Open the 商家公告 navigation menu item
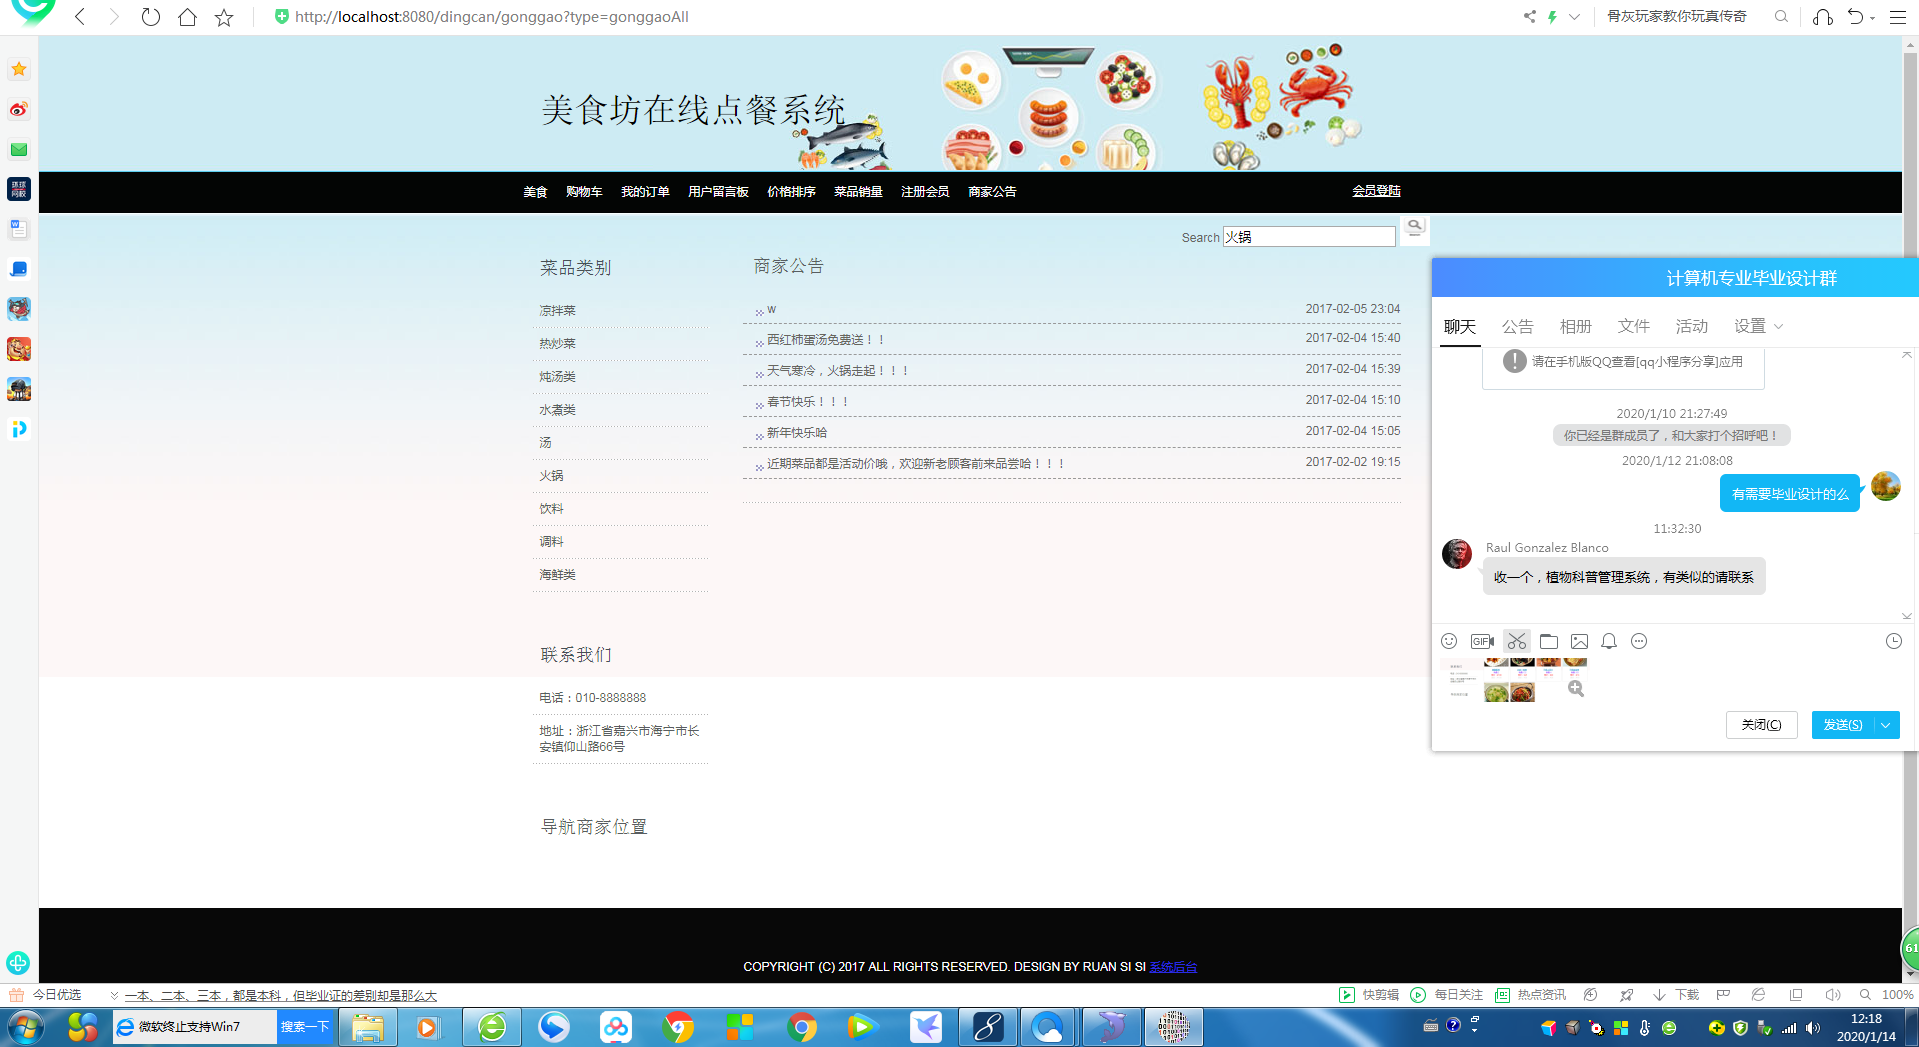Viewport: 1919px width, 1047px height. click(991, 191)
